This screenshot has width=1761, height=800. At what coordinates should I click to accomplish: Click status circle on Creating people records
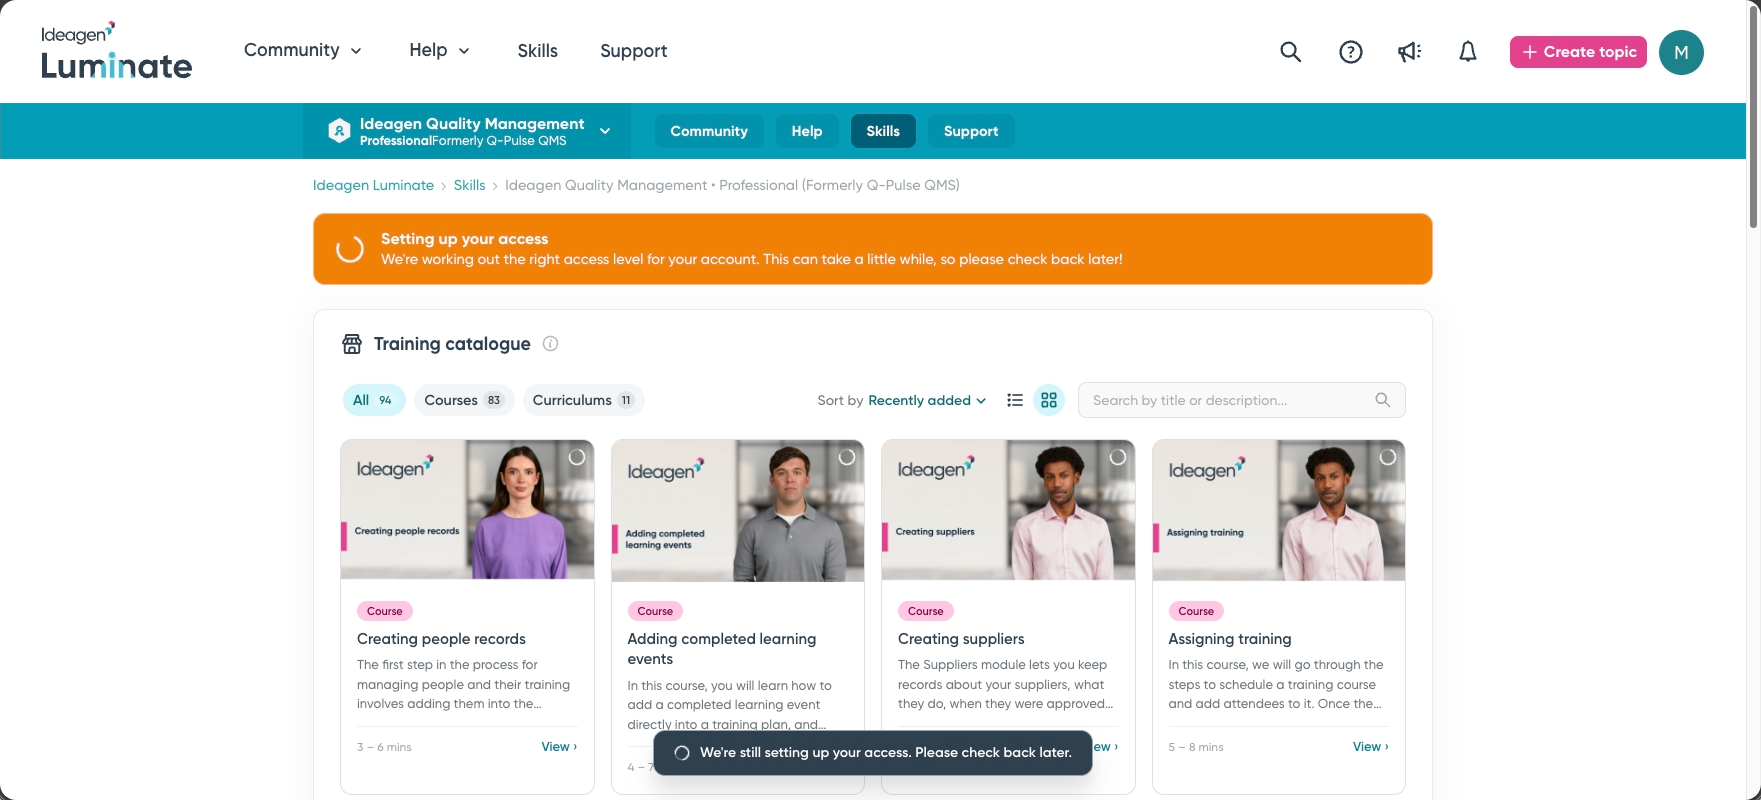click(577, 457)
